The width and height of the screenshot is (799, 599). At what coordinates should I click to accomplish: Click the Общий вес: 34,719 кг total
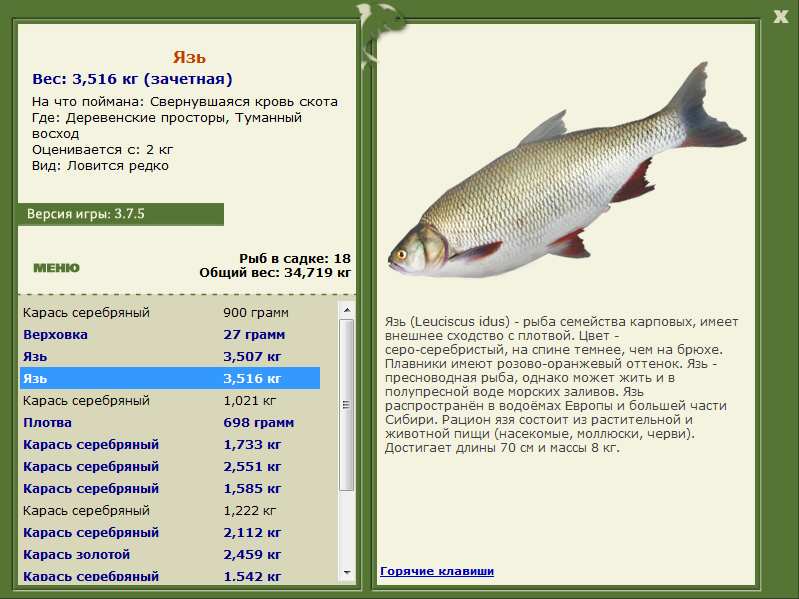pyautogui.click(x=275, y=273)
